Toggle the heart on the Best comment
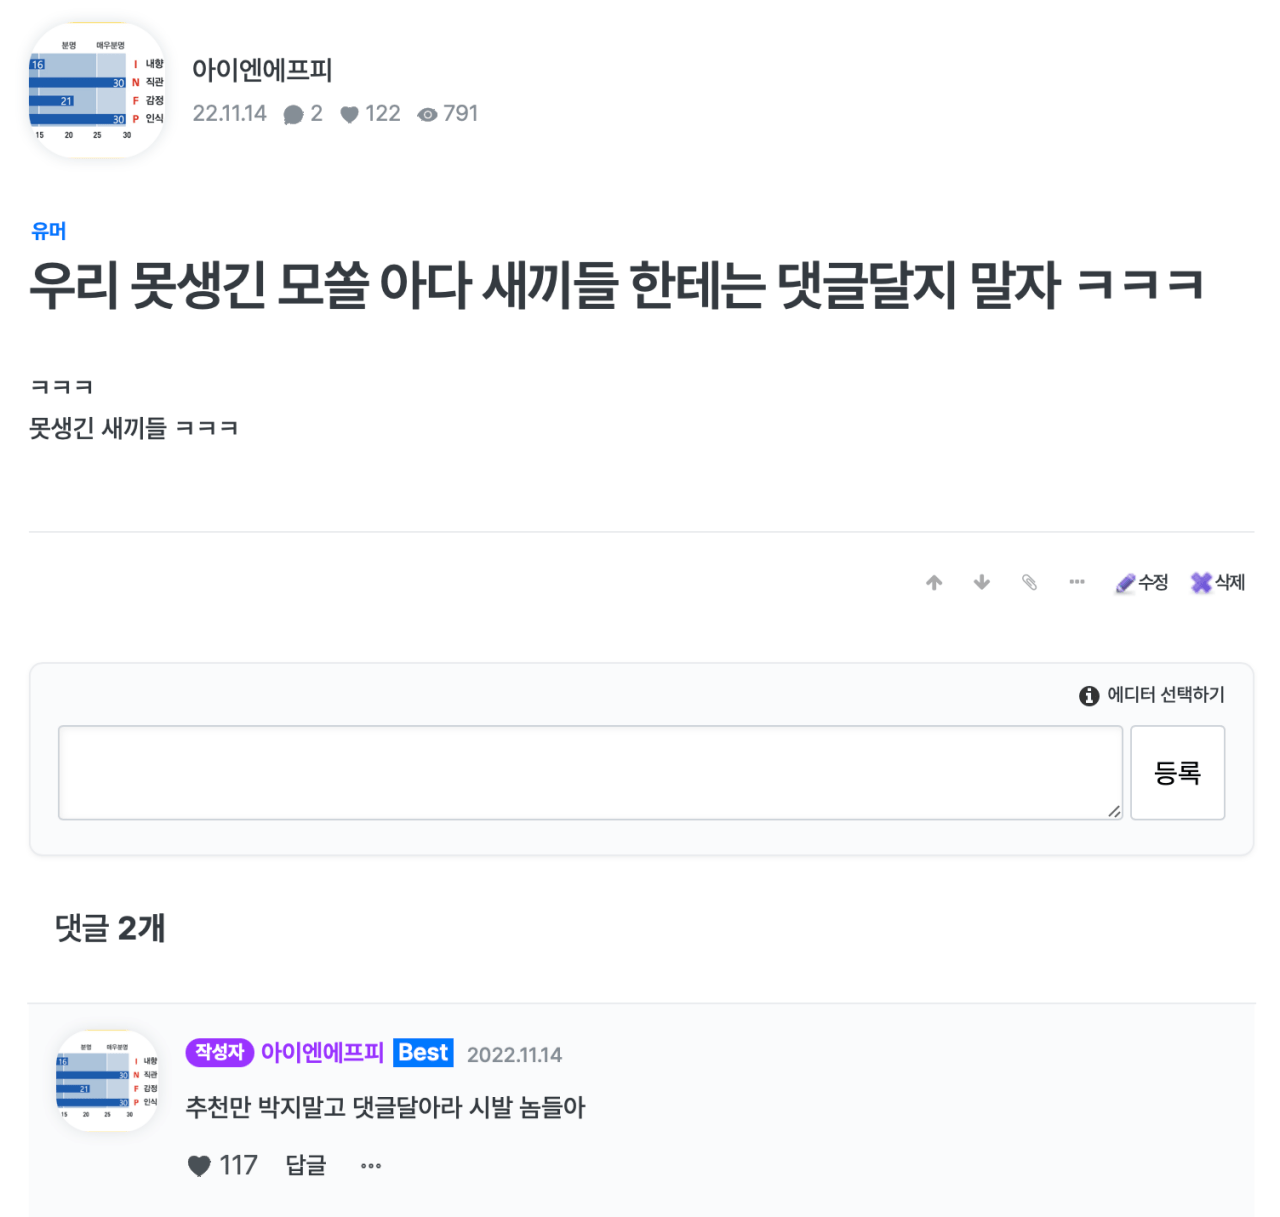This screenshot has width=1280, height=1217. tap(199, 1165)
